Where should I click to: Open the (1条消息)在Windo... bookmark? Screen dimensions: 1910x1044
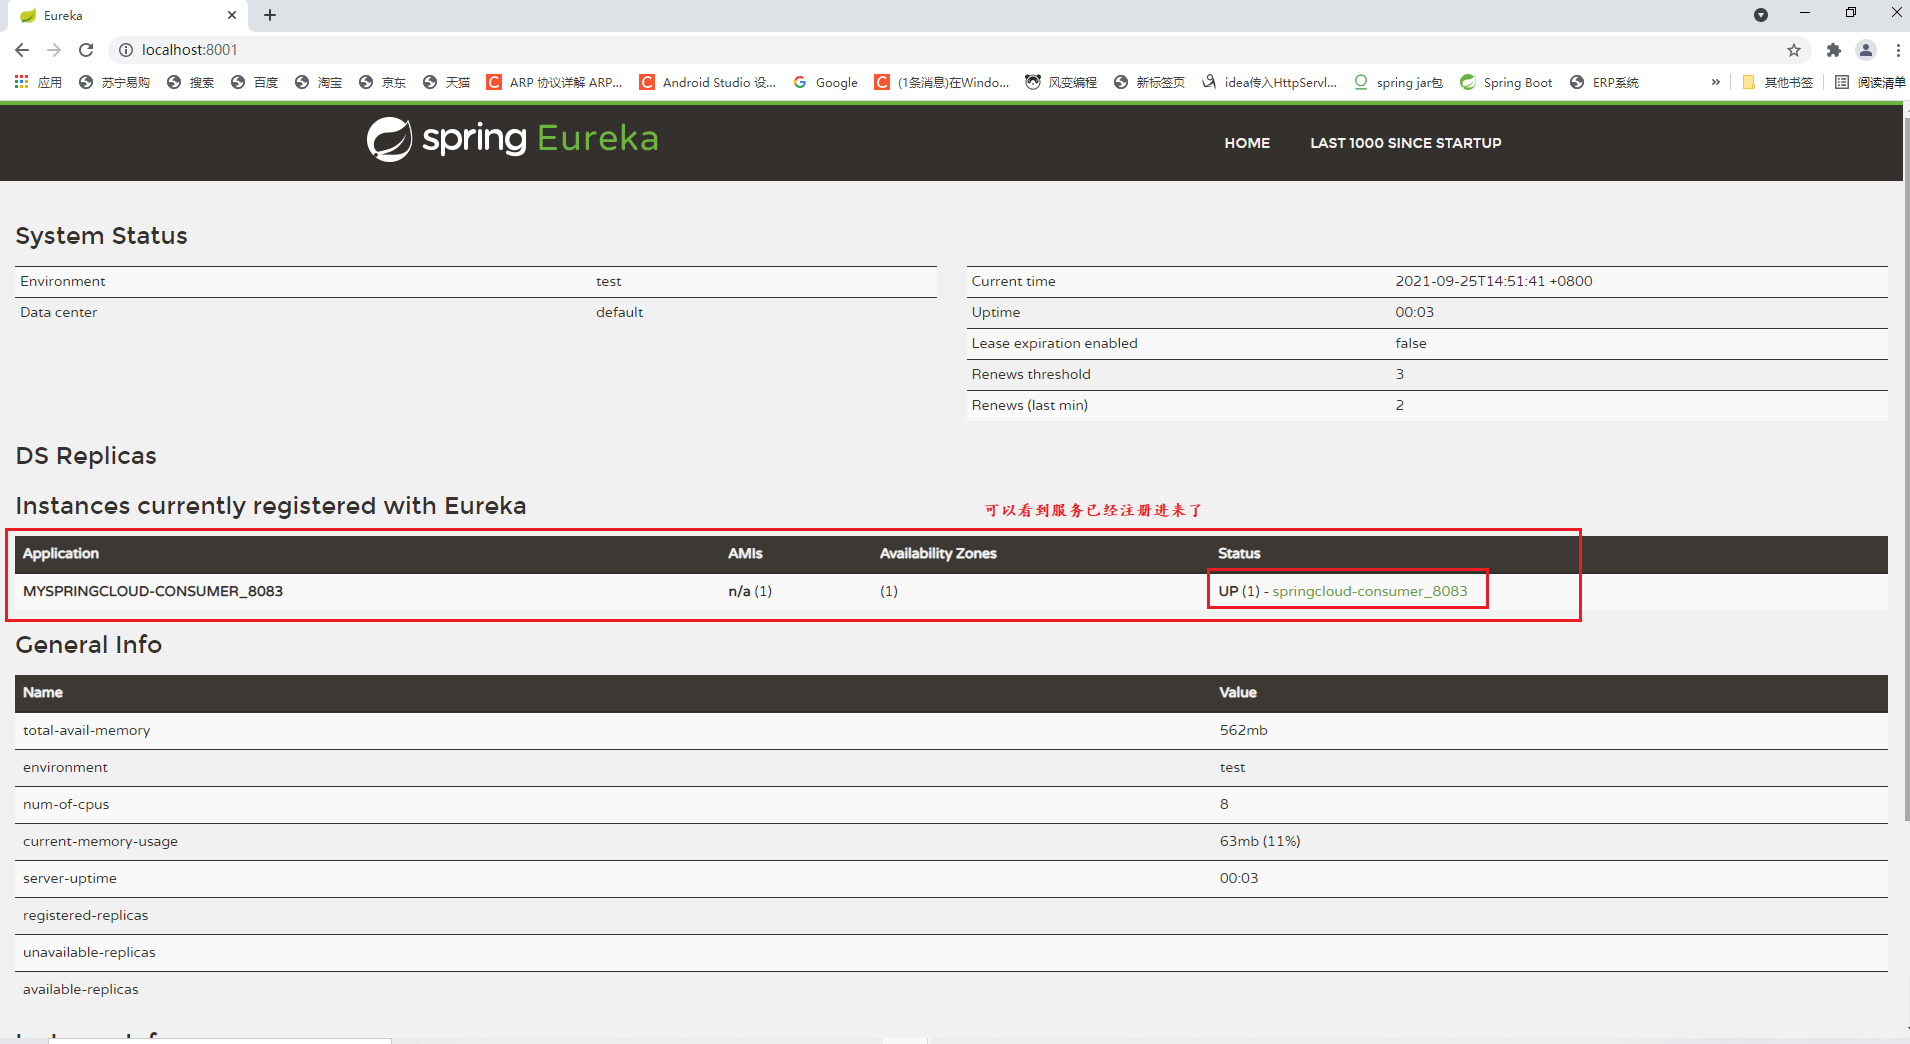coord(942,82)
